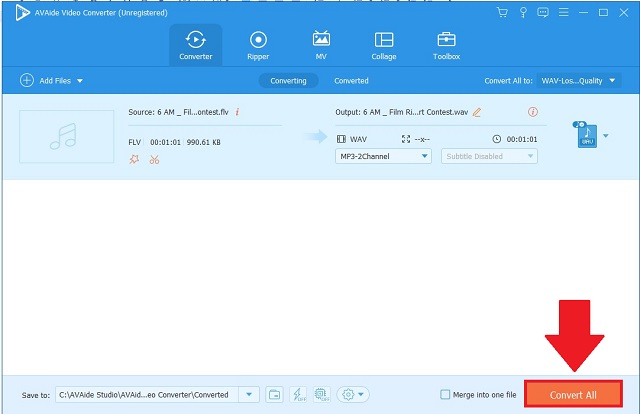
Task: Open the Converter tab
Action: tap(196, 45)
